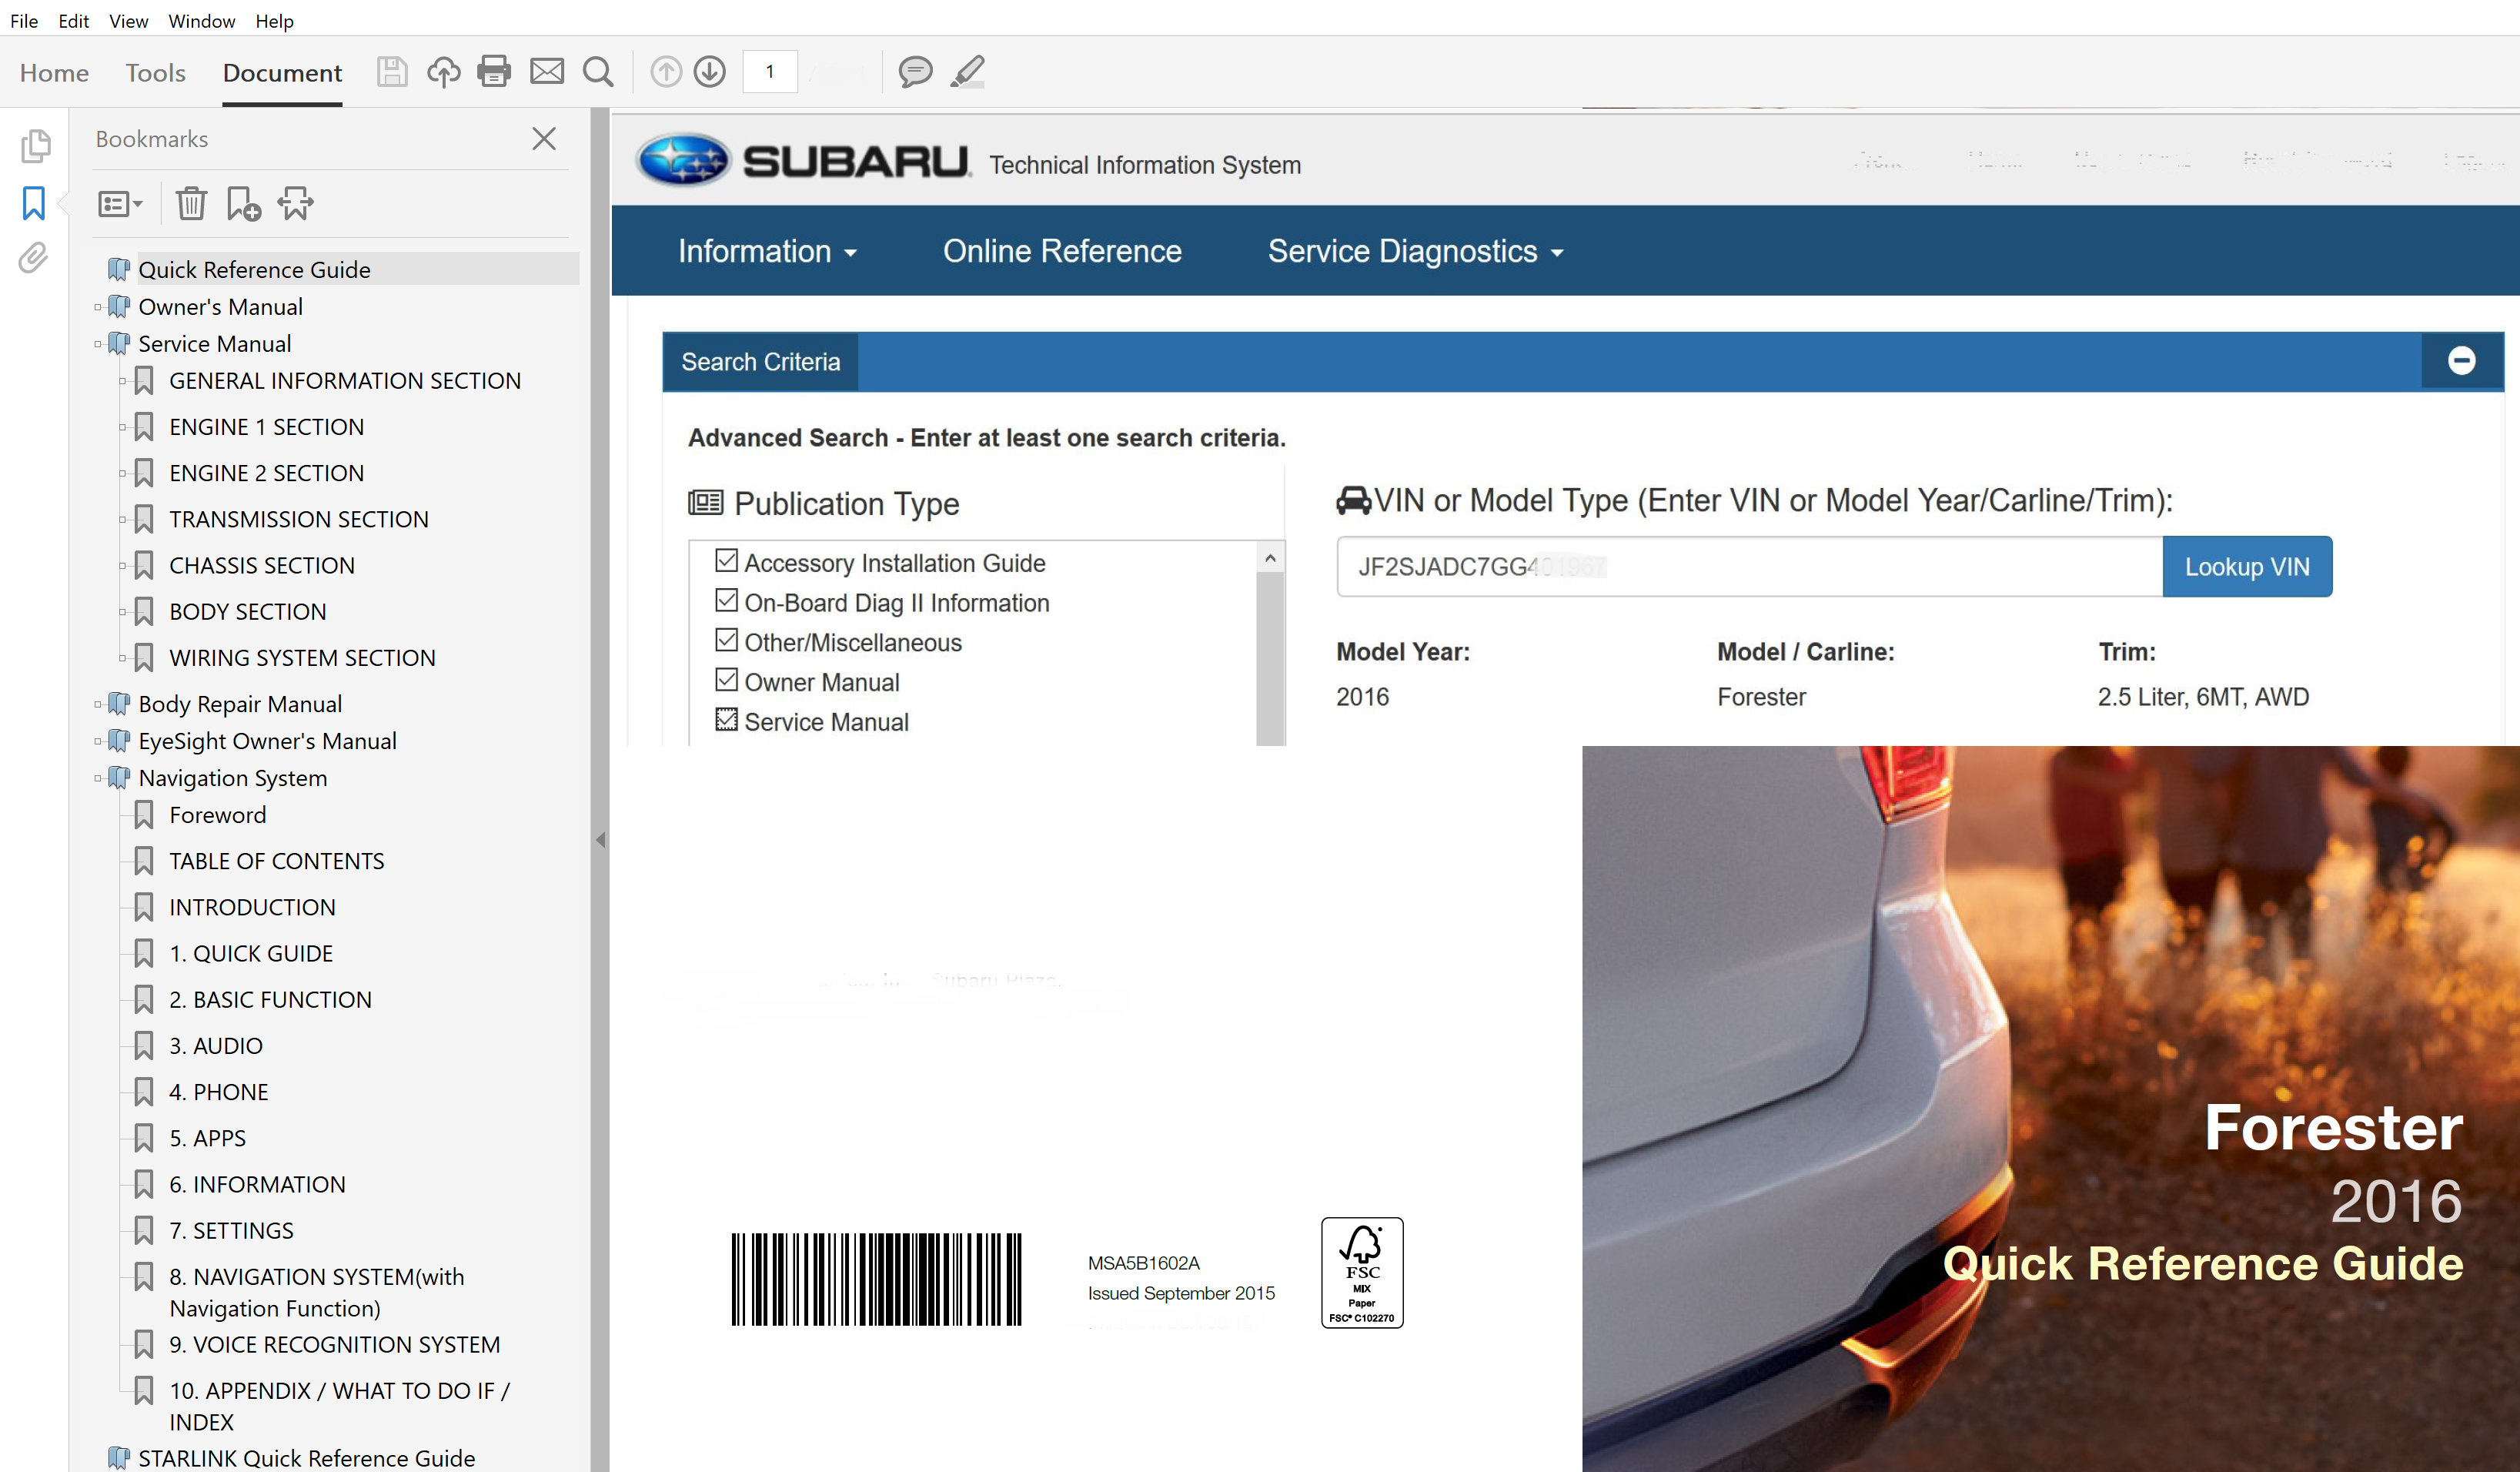Open TRANSMISSION SECTION bookmark

tap(298, 519)
